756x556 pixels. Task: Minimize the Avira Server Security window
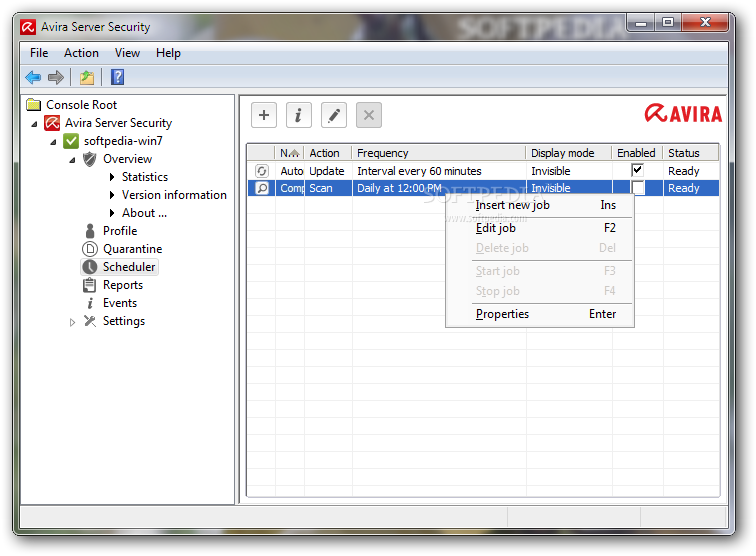pyautogui.click(x=641, y=23)
